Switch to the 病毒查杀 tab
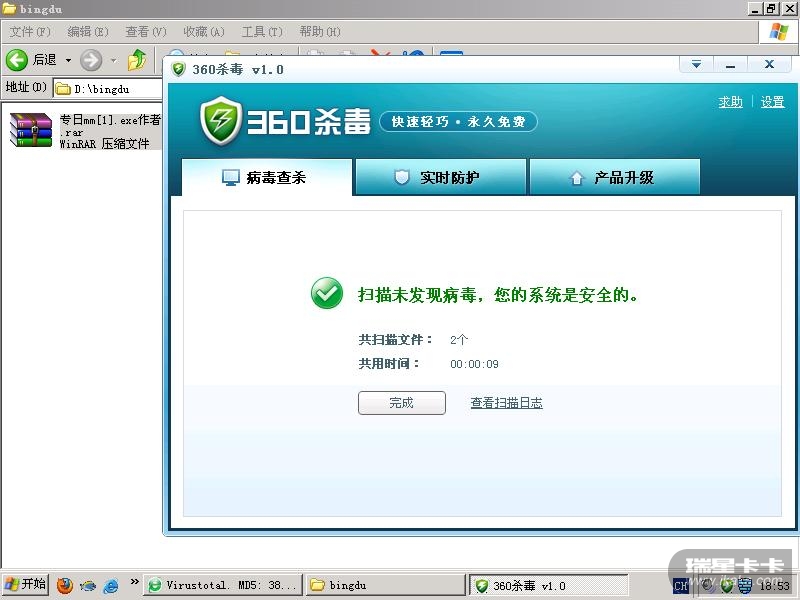Viewport: 800px width, 600px height. coord(267,177)
